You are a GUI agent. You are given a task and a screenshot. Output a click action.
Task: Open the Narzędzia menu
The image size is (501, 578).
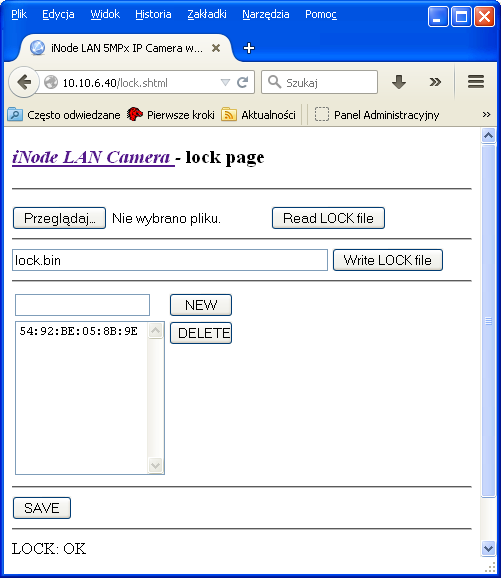(265, 14)
